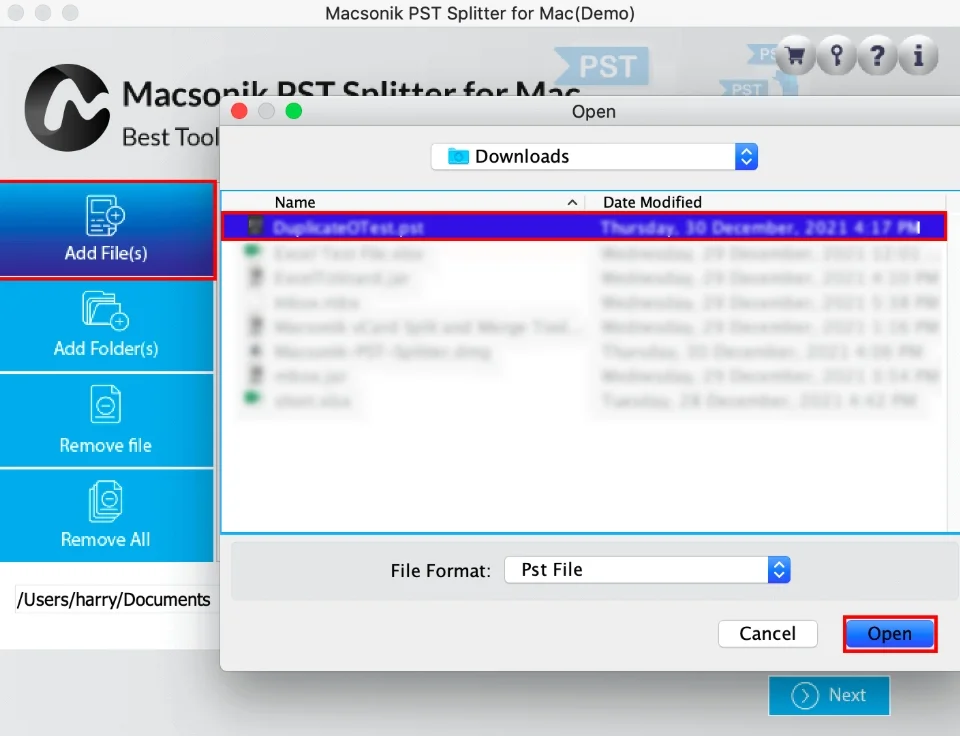Click the Open button in dialog
Image resolution: width=960 pixels, height=736 pixels.
click(890, 634)
